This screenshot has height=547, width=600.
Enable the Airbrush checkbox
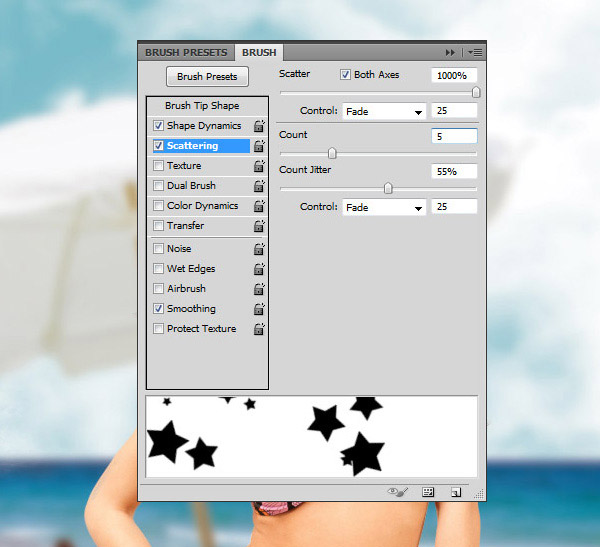158,288
